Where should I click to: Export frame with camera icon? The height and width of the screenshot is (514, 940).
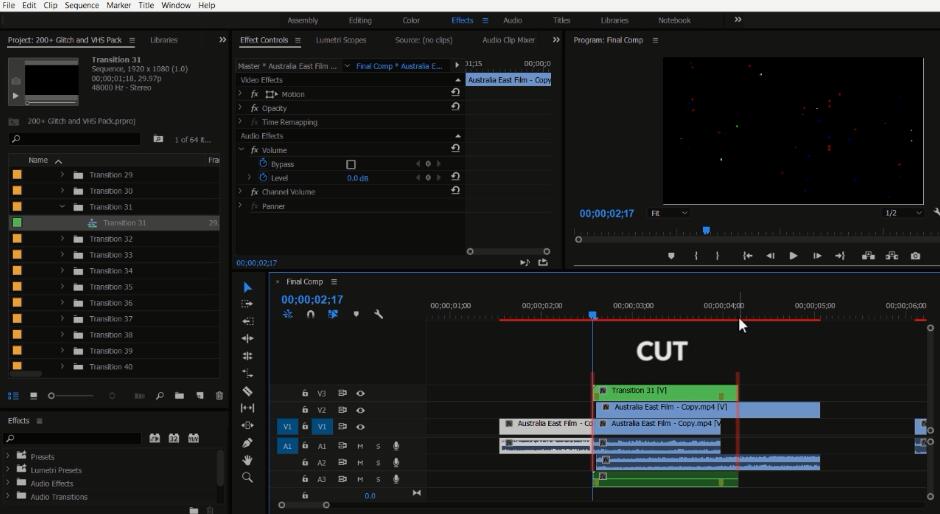pyautogui.click(x=915, y=256)
